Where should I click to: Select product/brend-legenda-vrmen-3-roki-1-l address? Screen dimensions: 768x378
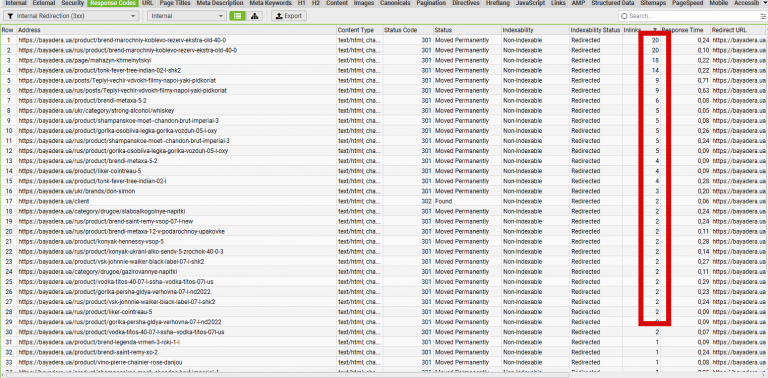pyautogui.click(x=99, y=342)
